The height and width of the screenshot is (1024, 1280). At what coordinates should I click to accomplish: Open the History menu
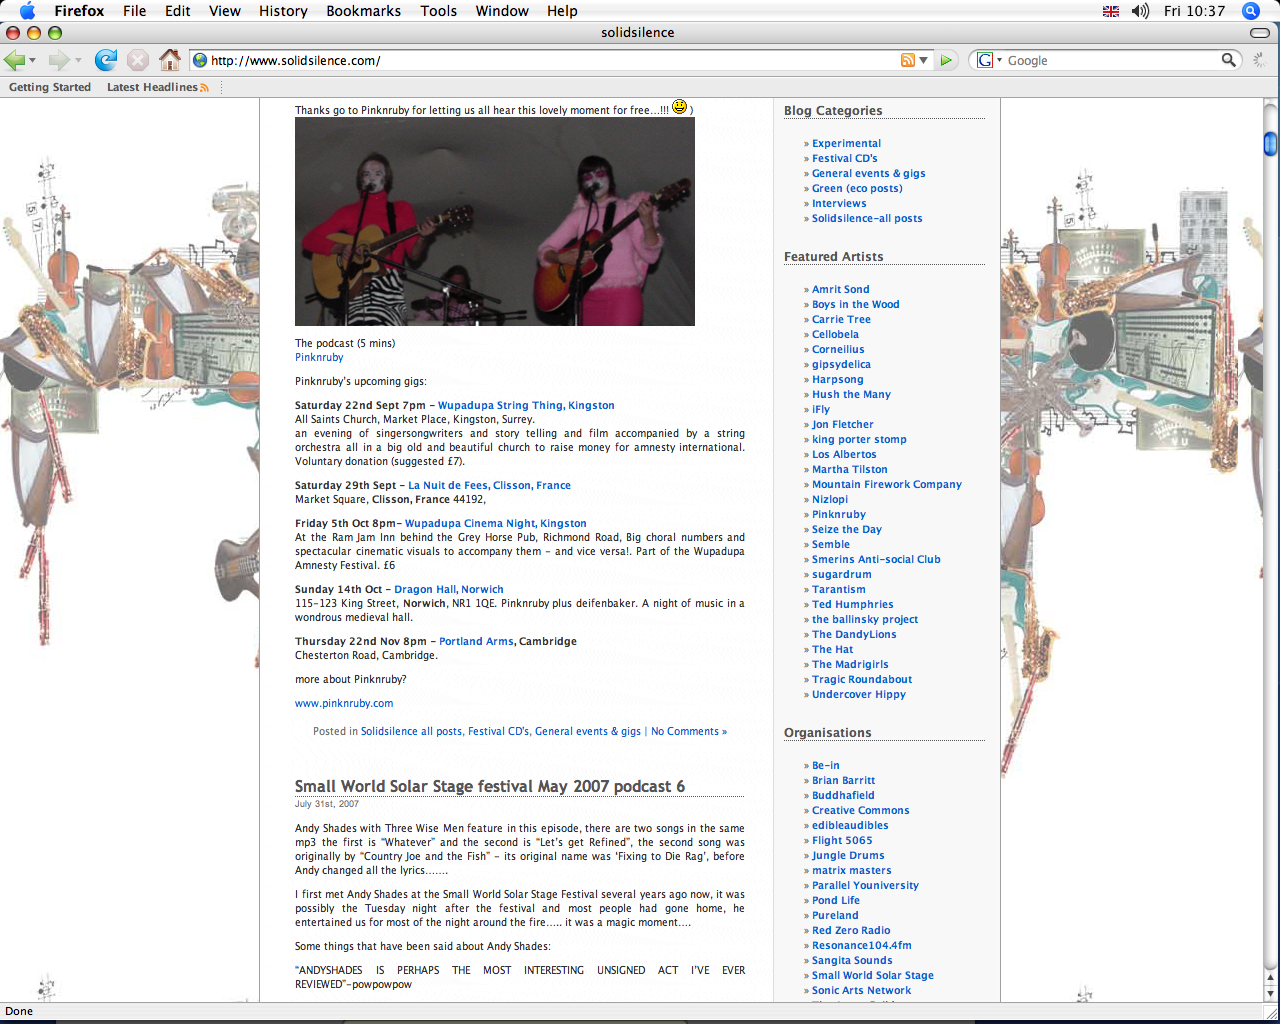tap(283, 11)
